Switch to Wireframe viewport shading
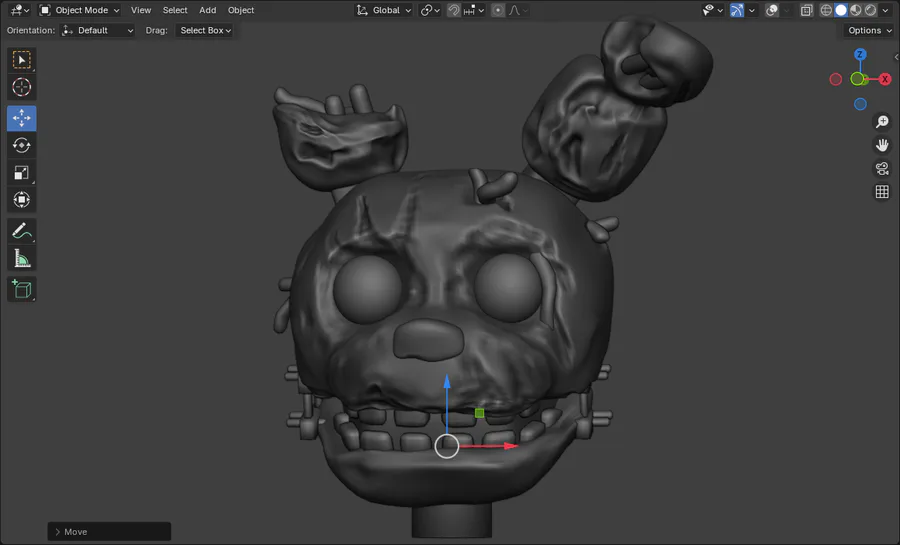This screenshot has height=545, width=900. pos(826,10)
